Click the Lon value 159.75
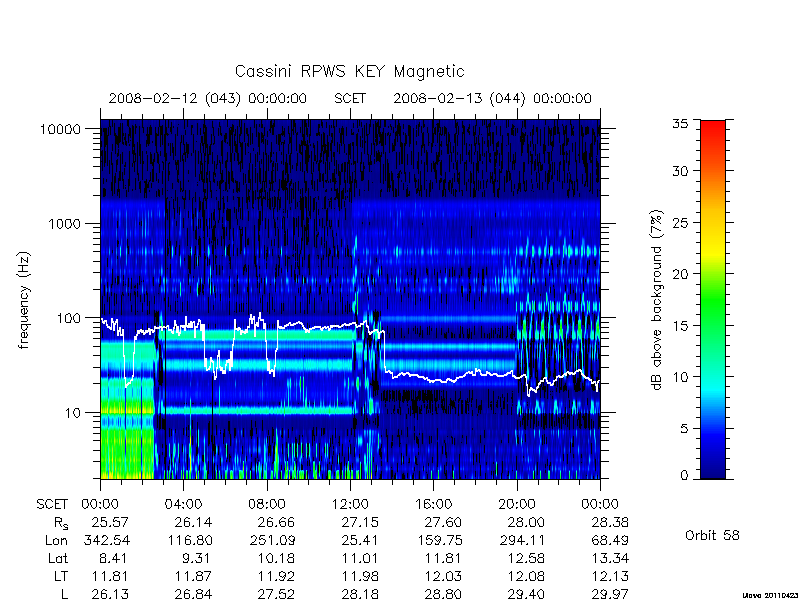 440,540
